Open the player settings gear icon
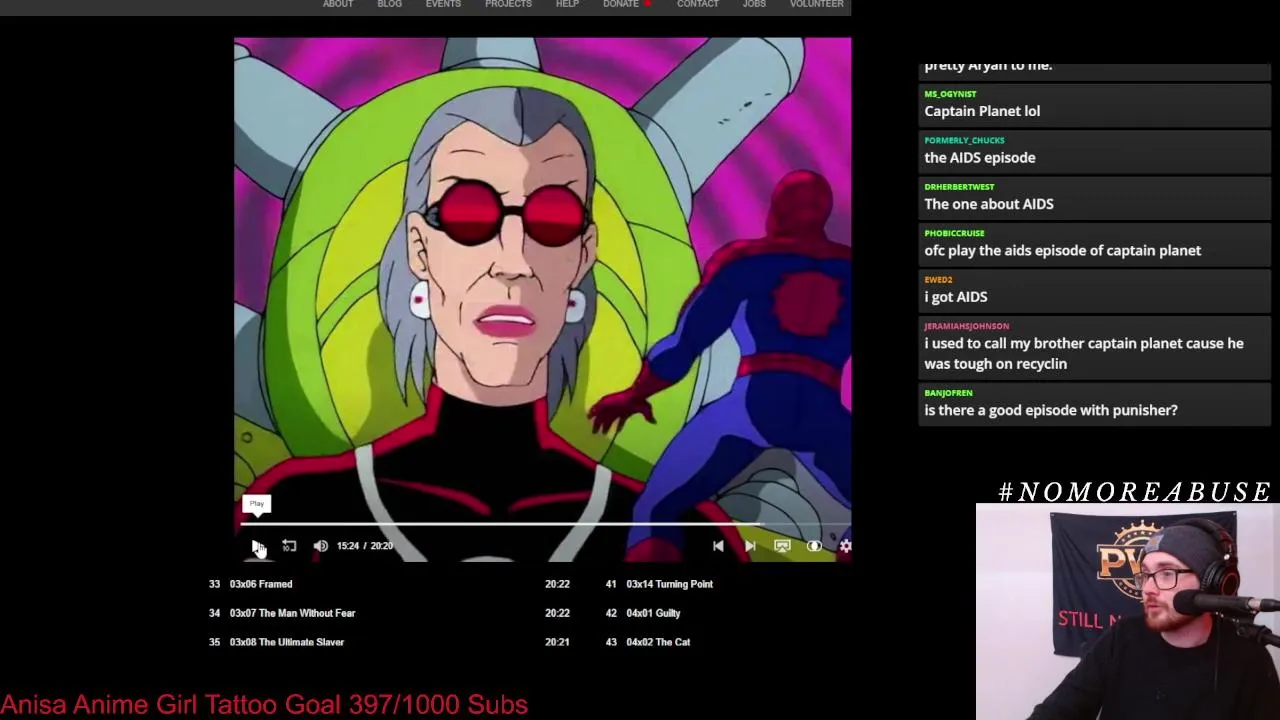The image size is (1280, 720). (845, 546)
